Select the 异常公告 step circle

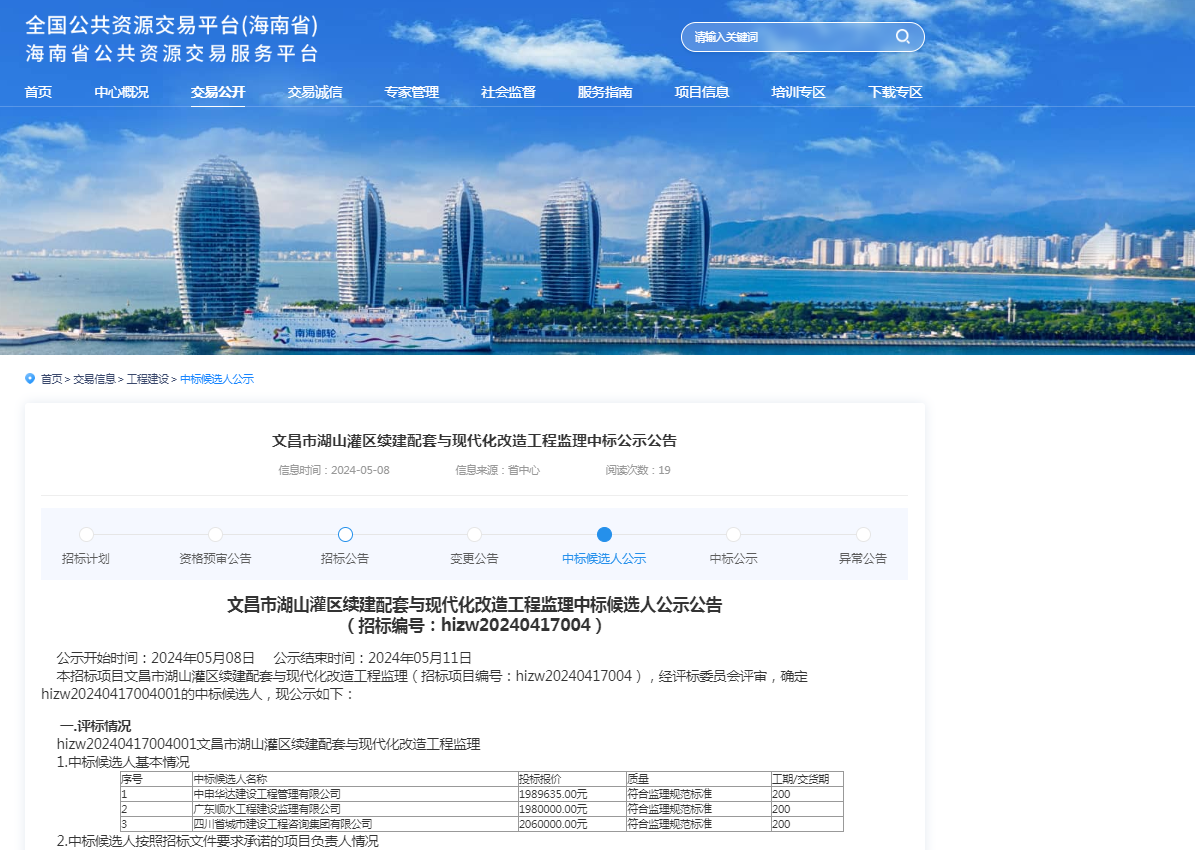coord(863,535)
